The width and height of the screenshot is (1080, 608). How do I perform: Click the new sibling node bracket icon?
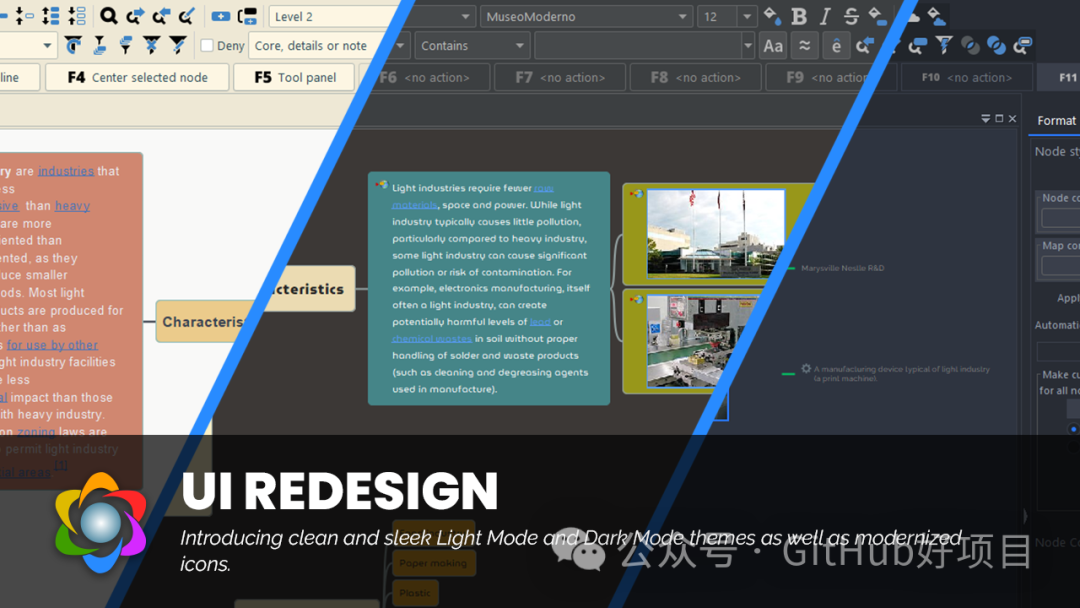click(x=247, y=16)
